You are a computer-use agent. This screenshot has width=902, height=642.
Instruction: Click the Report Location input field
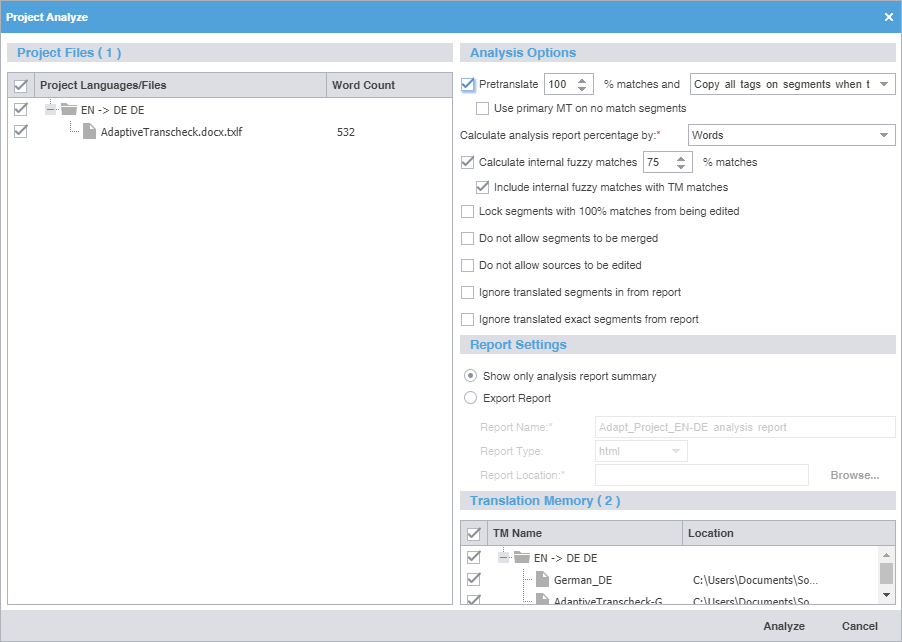pyautogui.click(x=701, y=475)
